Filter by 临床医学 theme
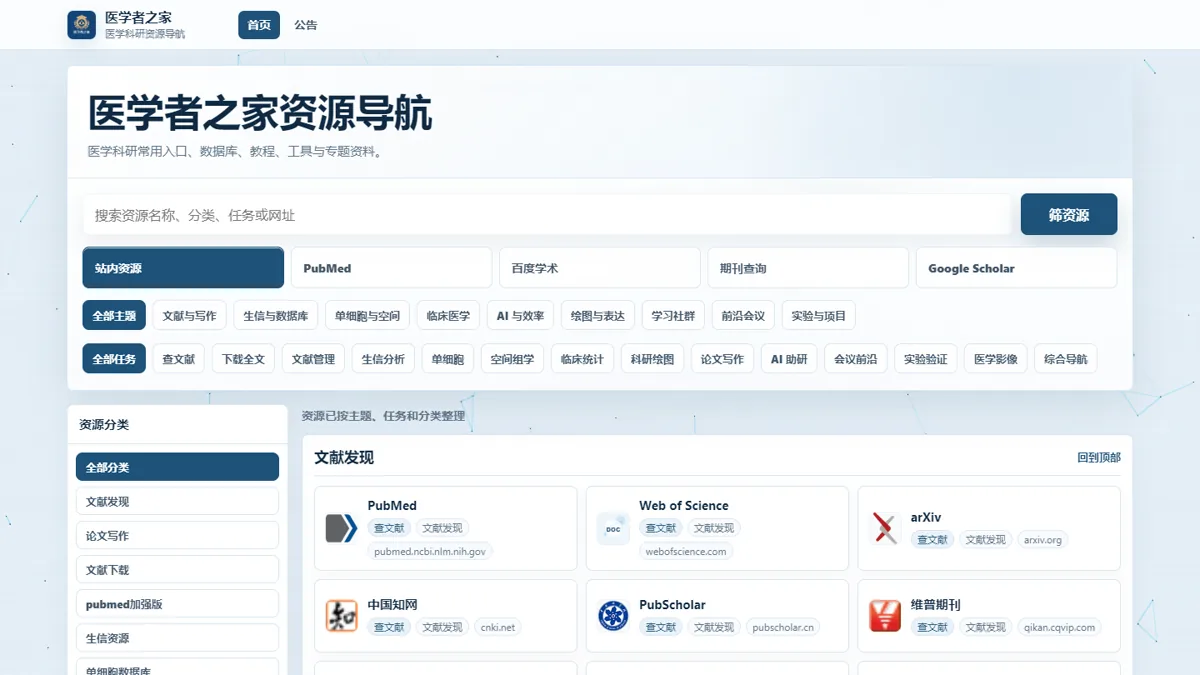1200x675 pixels. [x=448, y=316]
